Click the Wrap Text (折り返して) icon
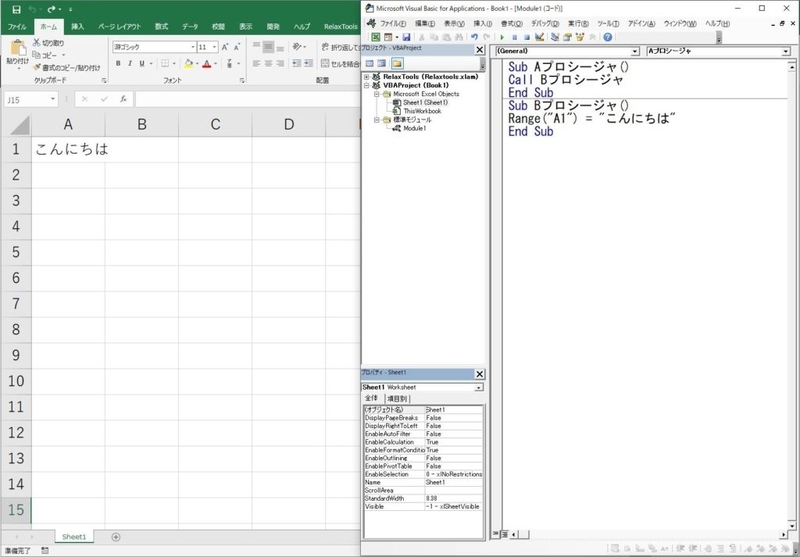Viewport: 800px width, 557px height. 325,47
